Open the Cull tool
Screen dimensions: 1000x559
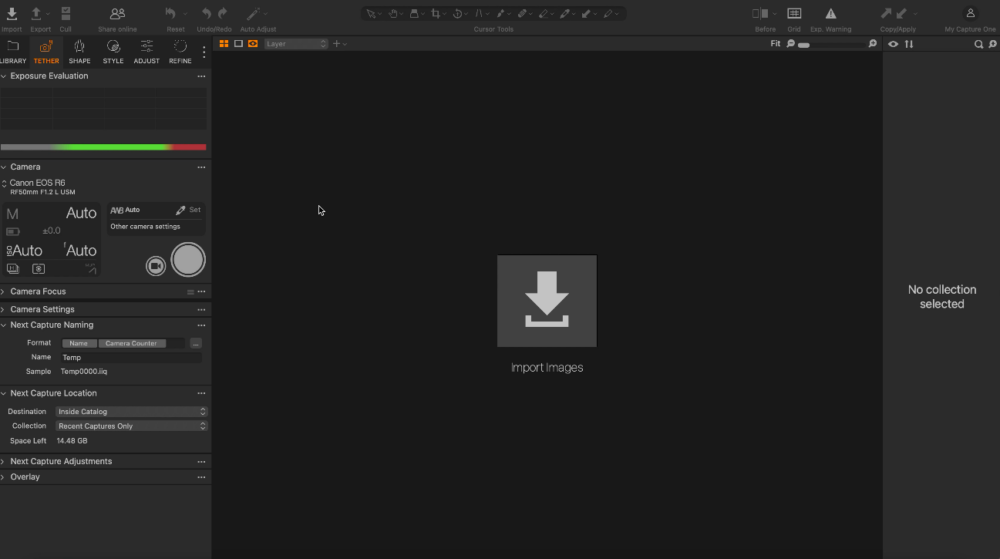[x=65, y=14]
